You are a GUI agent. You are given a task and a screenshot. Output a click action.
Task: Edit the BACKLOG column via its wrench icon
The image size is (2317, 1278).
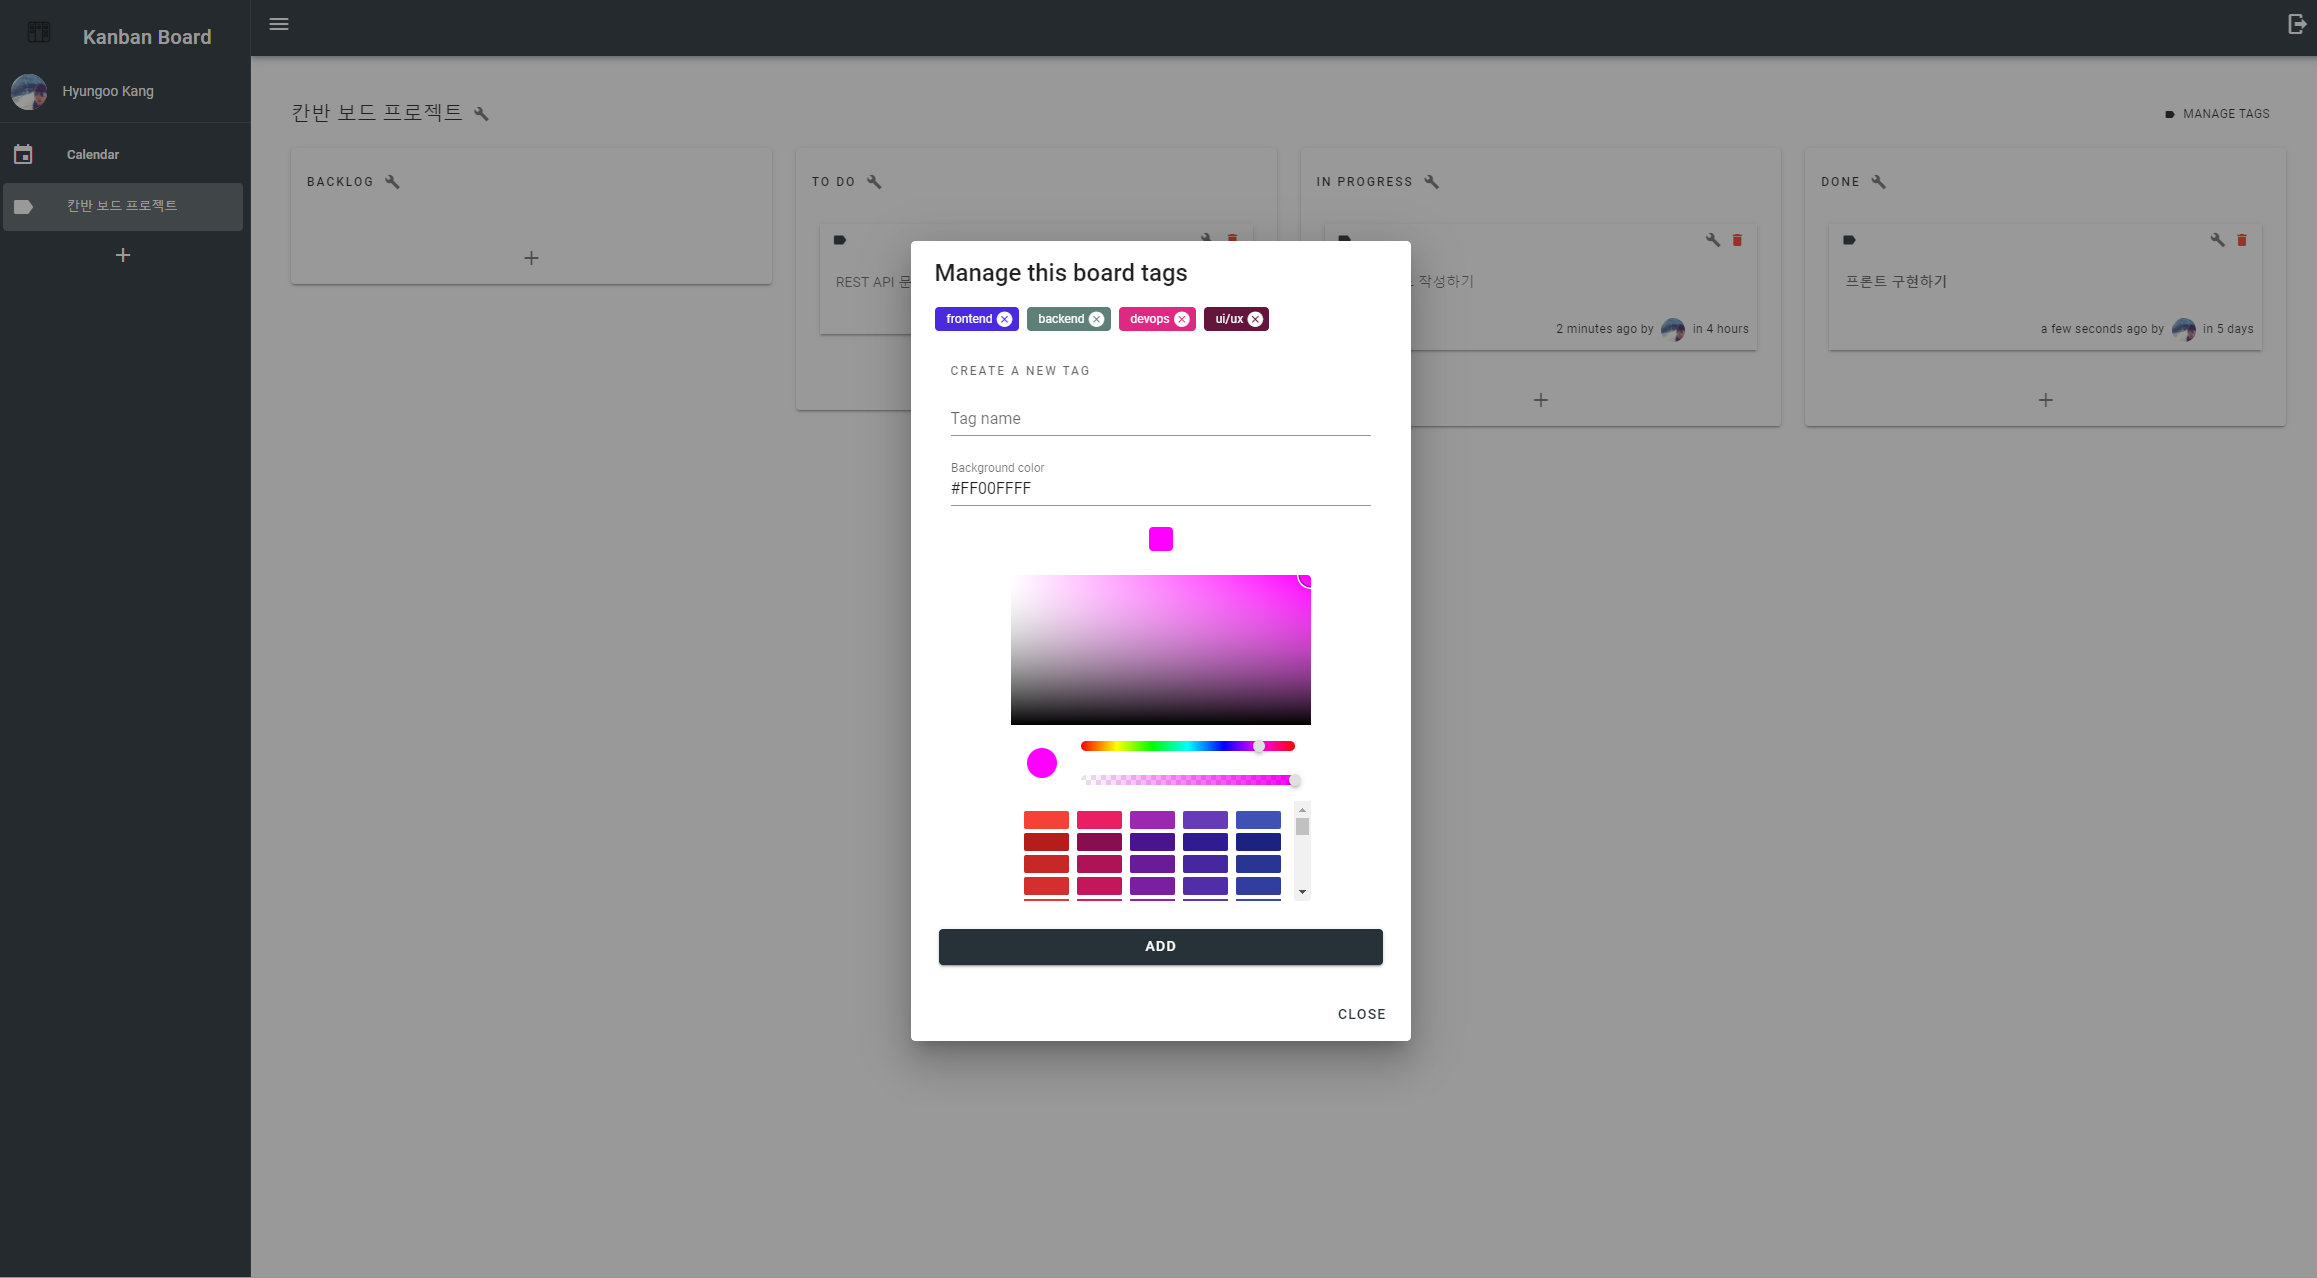click(391, 181)
